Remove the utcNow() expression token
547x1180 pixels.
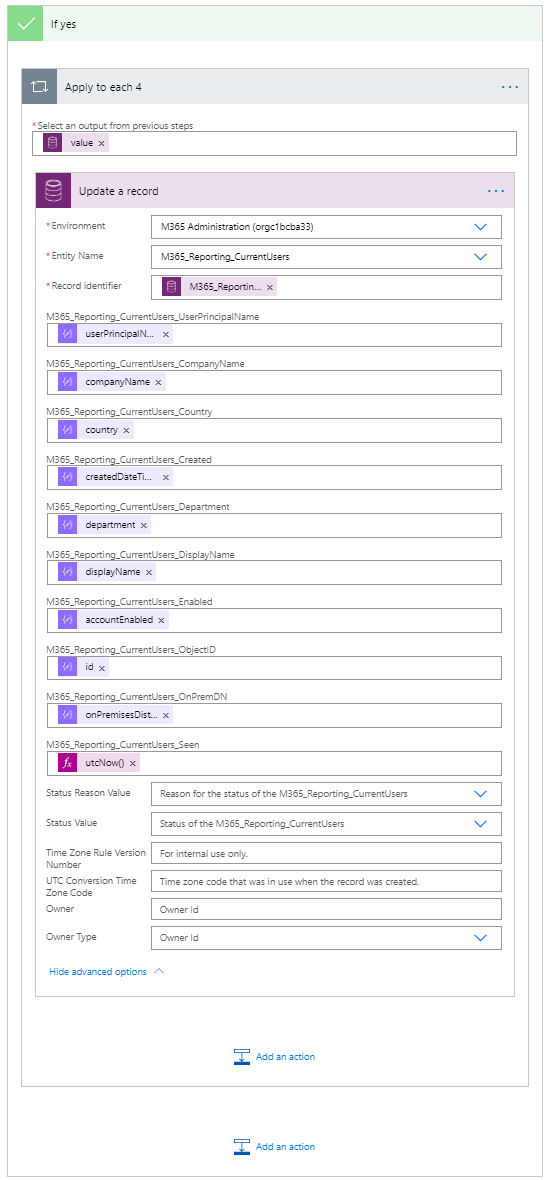(133, 764)
